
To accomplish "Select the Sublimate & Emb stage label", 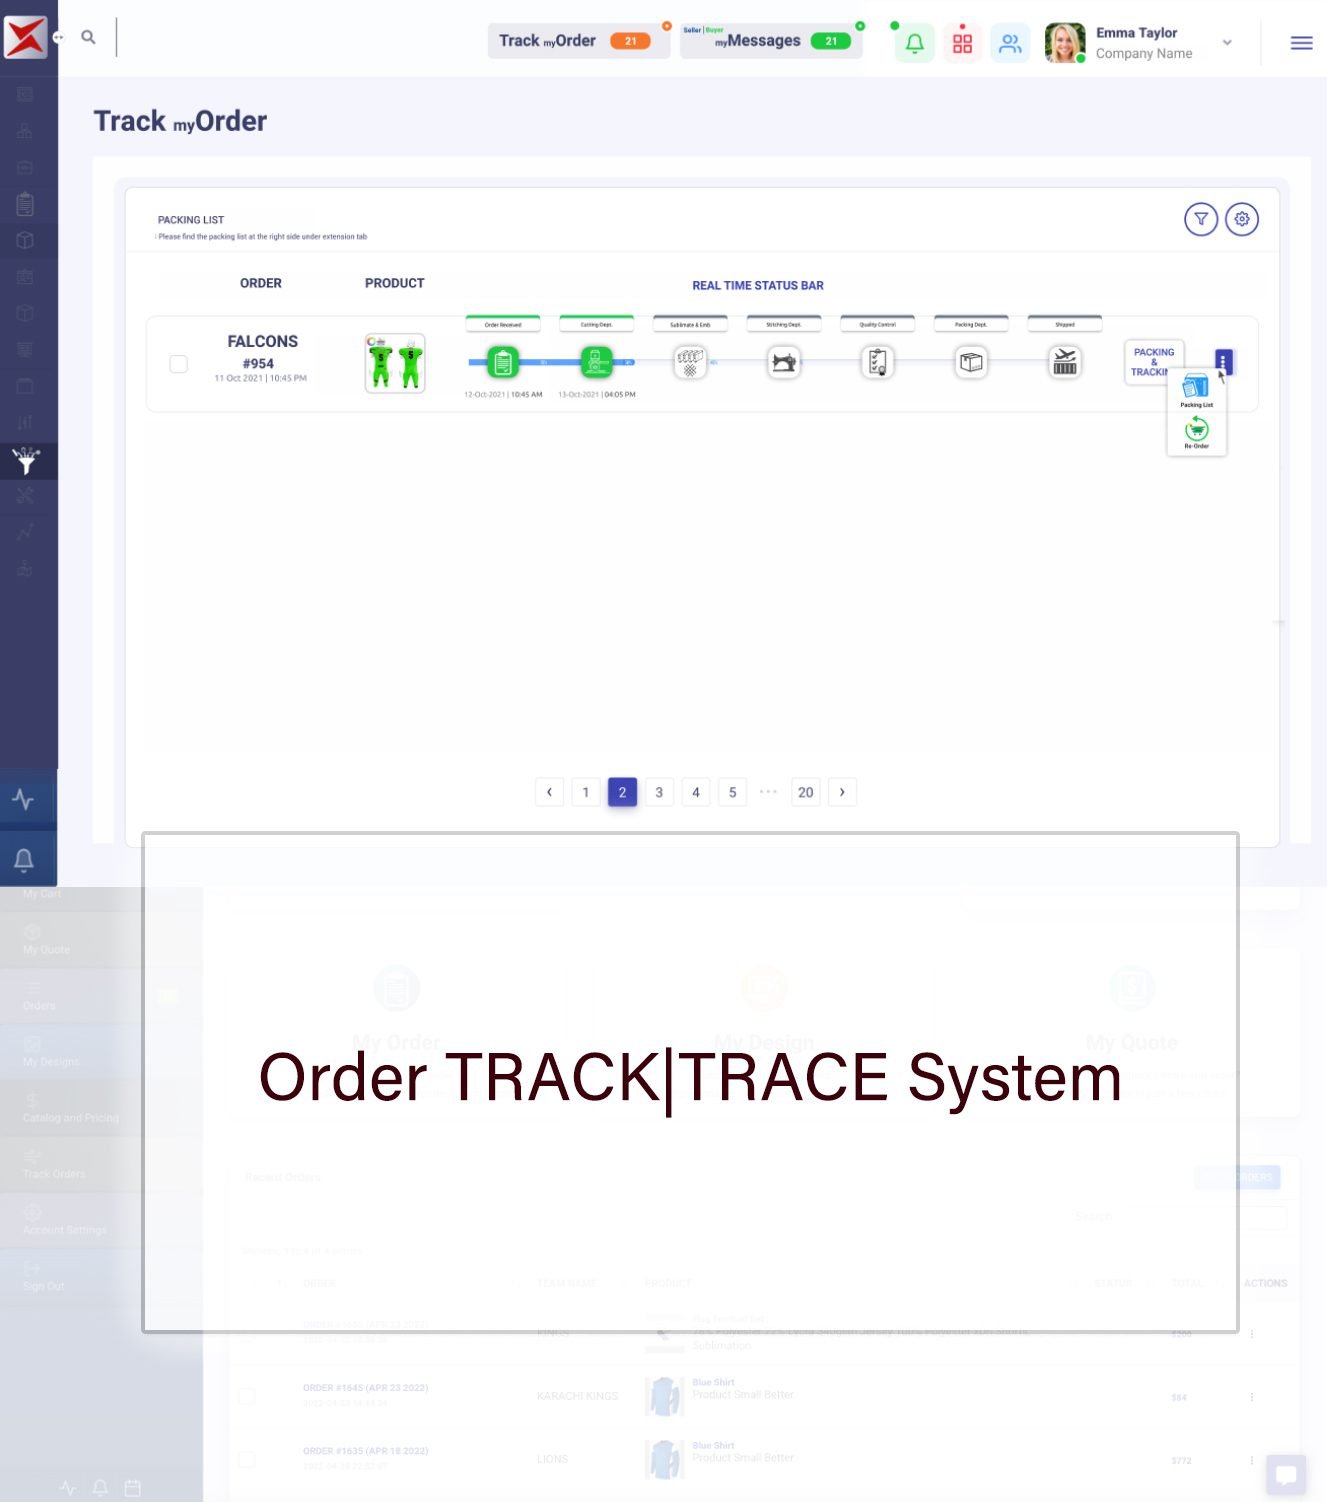I will click(x=690, y=324).
